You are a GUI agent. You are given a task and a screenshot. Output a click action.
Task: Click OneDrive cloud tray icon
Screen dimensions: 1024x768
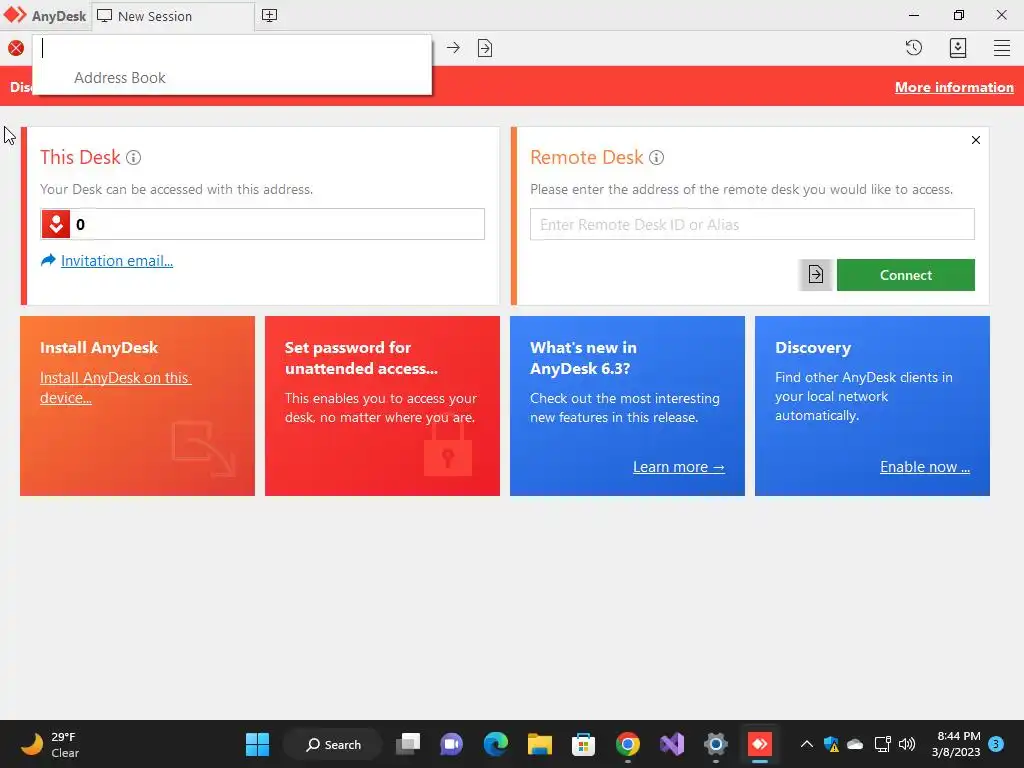click(x=855, y=744)
